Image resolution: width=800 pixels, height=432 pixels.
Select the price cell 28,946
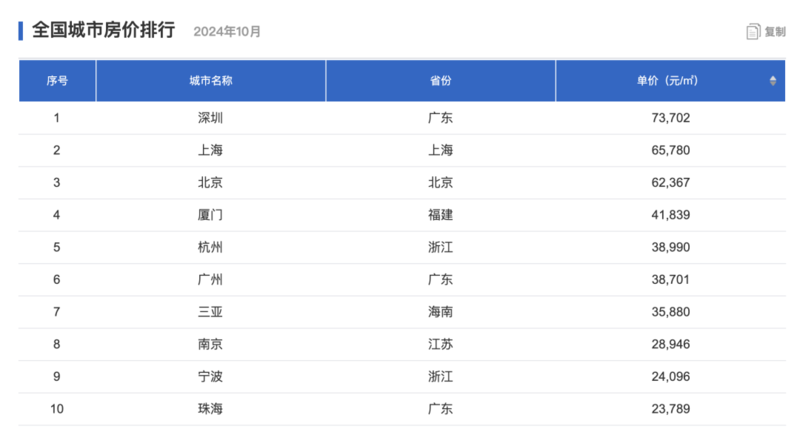tap(670, 344)
